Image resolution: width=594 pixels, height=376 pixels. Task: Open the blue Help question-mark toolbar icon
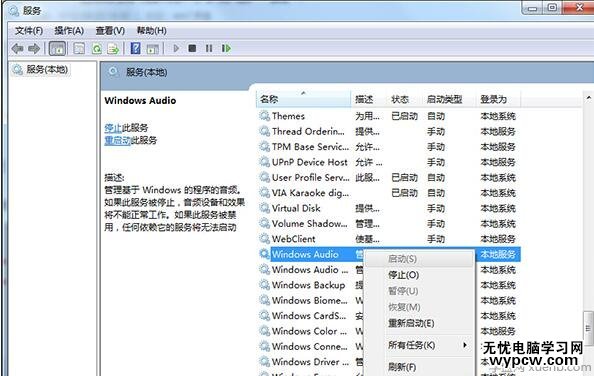pyautogui.click(x=135, y=48)
